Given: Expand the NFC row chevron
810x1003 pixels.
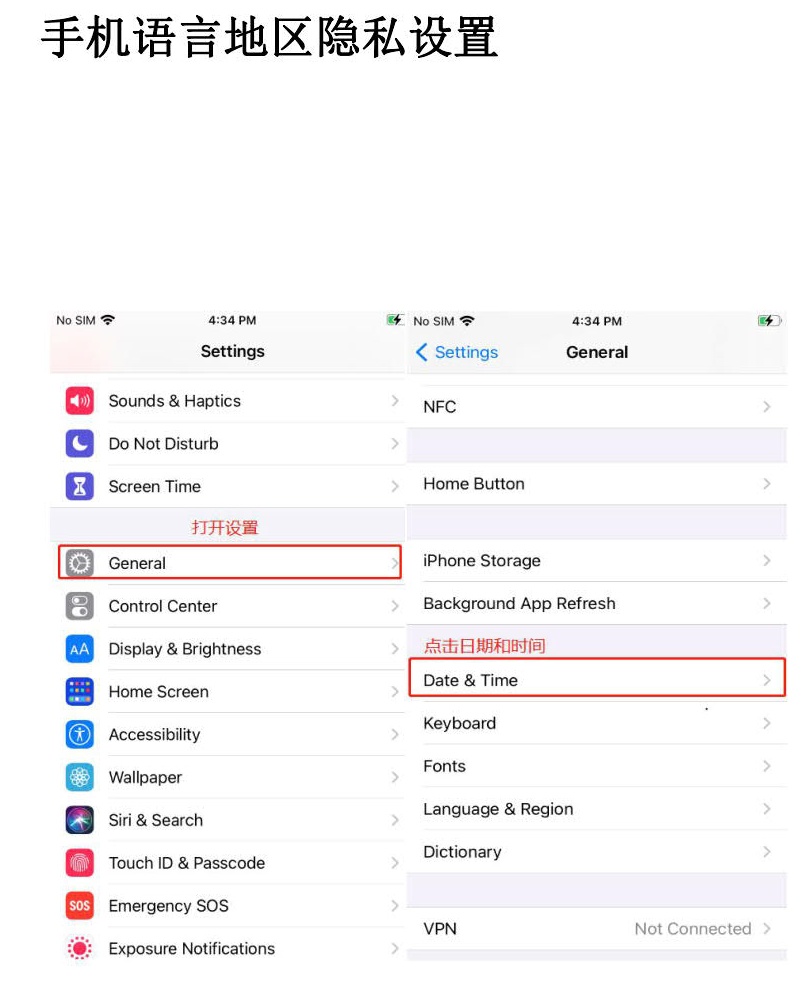Looking at the screenshot, I should (766, 406).
